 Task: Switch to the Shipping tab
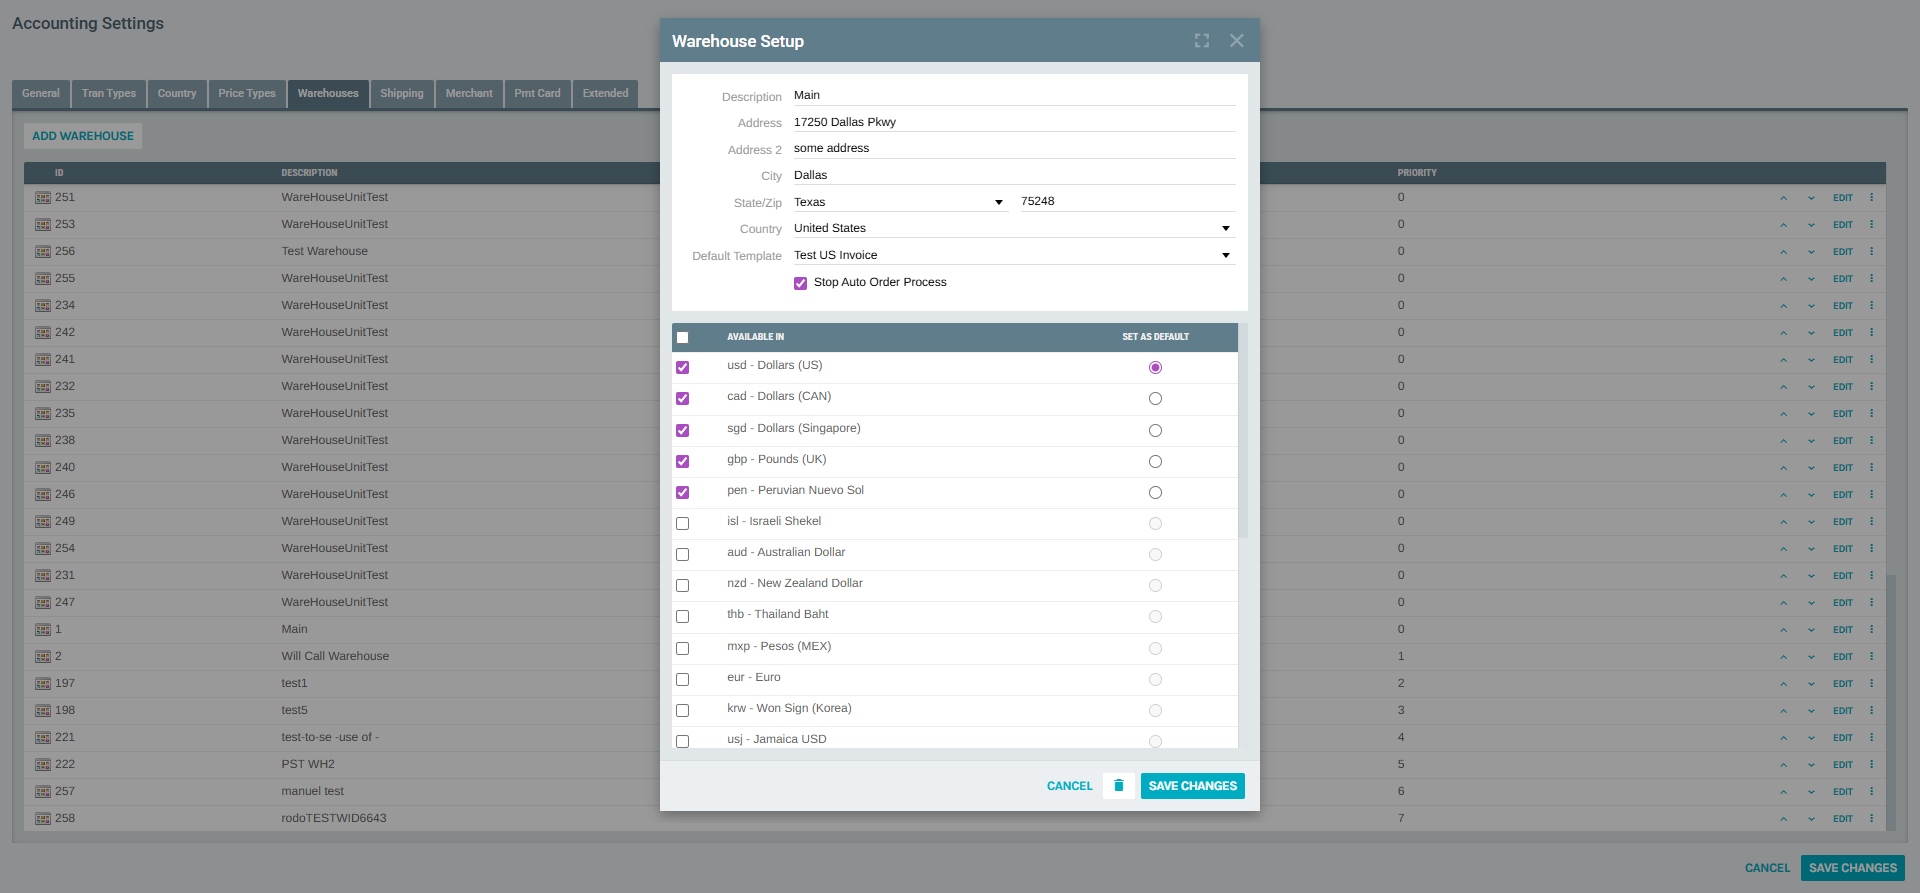click(401, 94)
